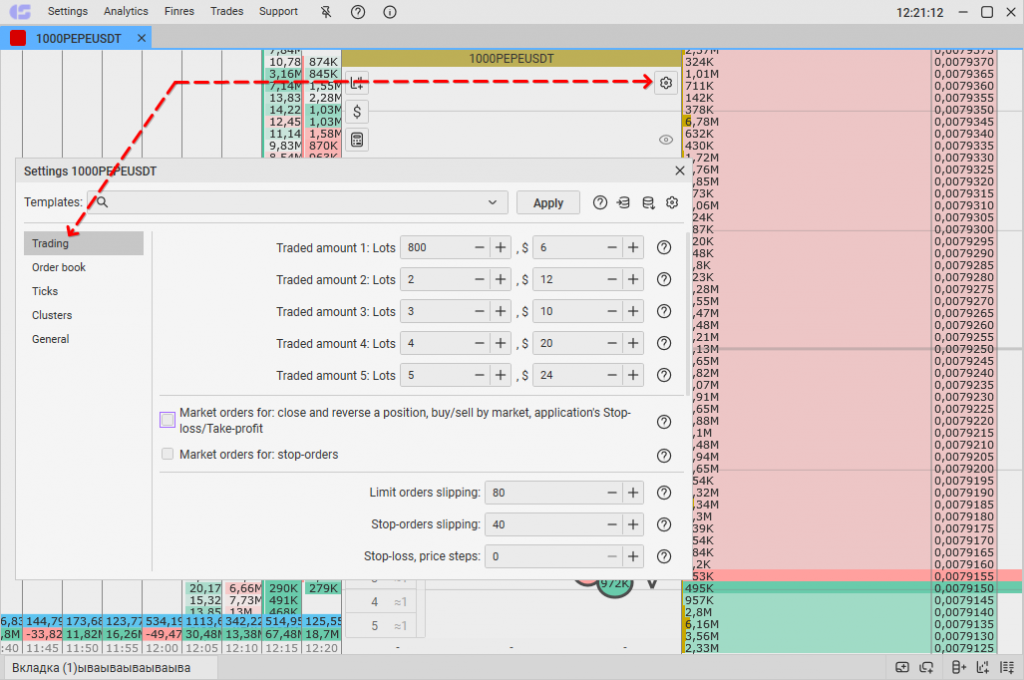Open the Analytics menu
Image resolution: width=1024 pixels, height=680 pixels.
coord(126,12)
